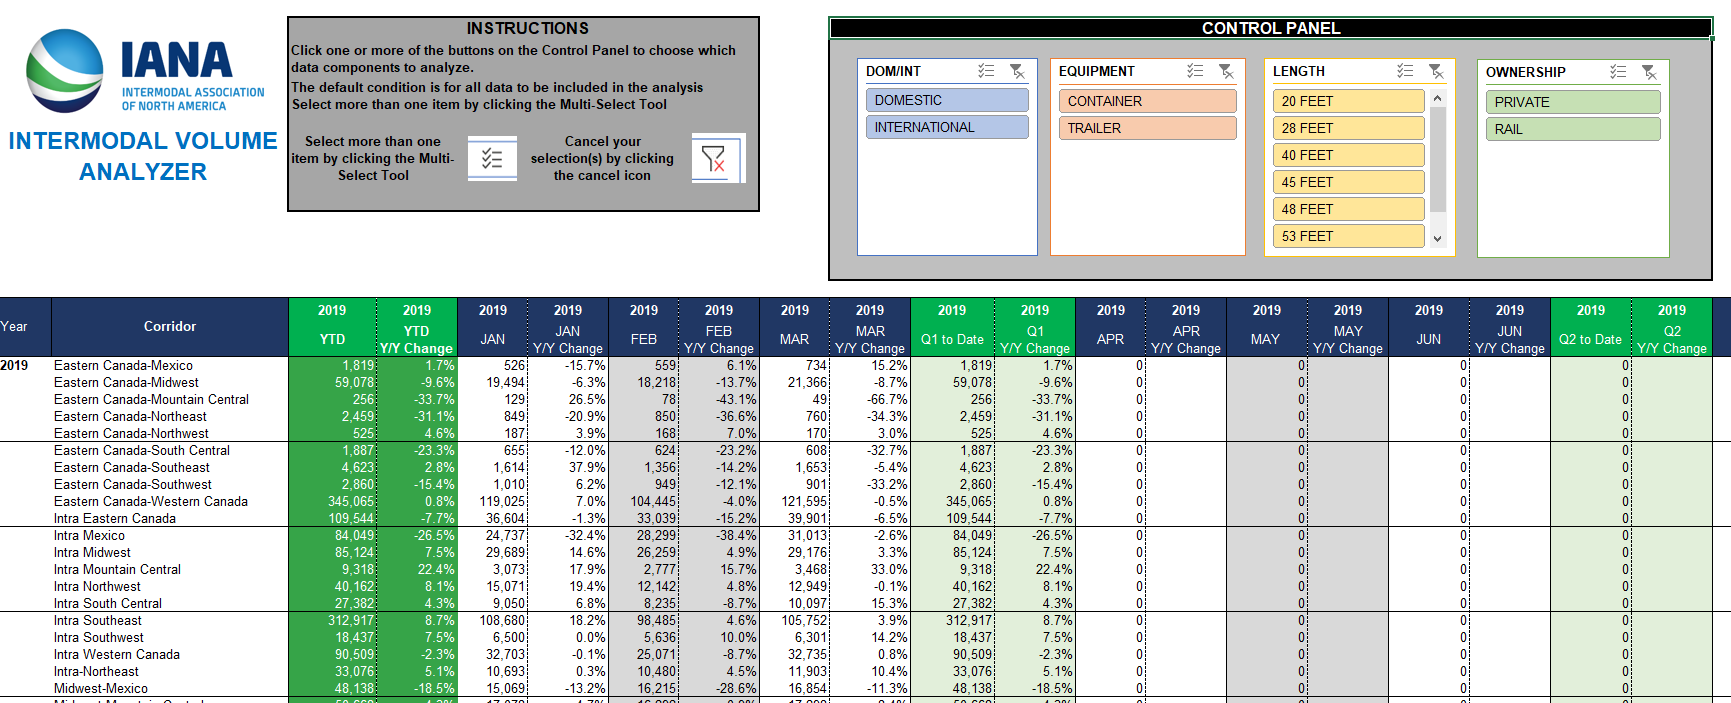Viewport: 1731px width, 703px height.
Task: Filter equipment by CONTAINER
Action: tap(1148, 101)
